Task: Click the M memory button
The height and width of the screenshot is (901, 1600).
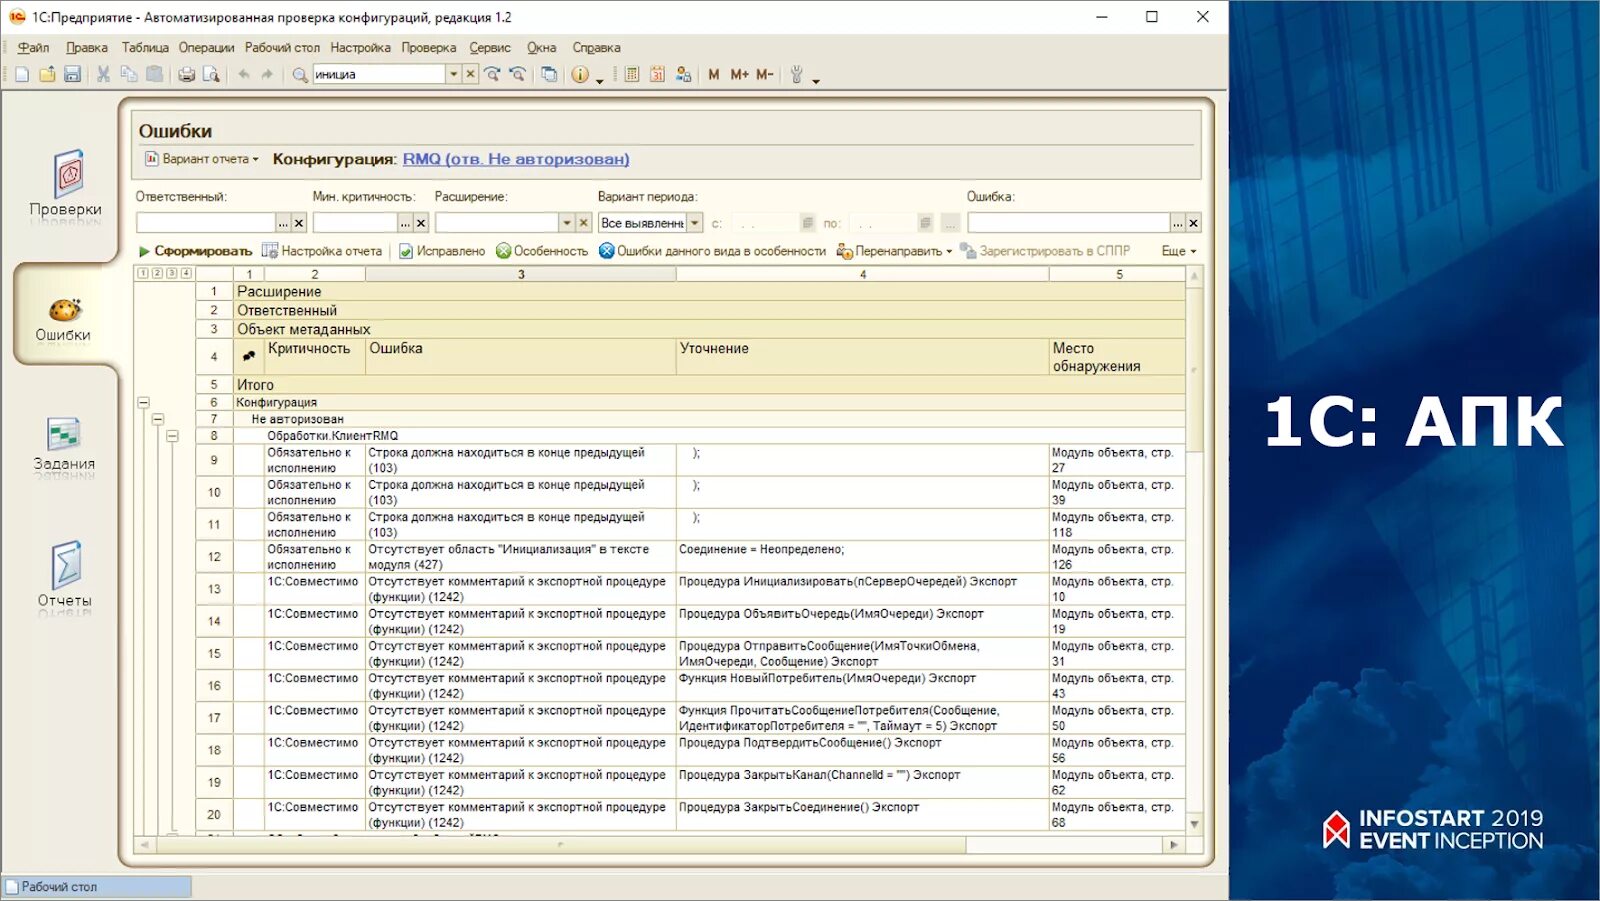Action: point(713,74)
